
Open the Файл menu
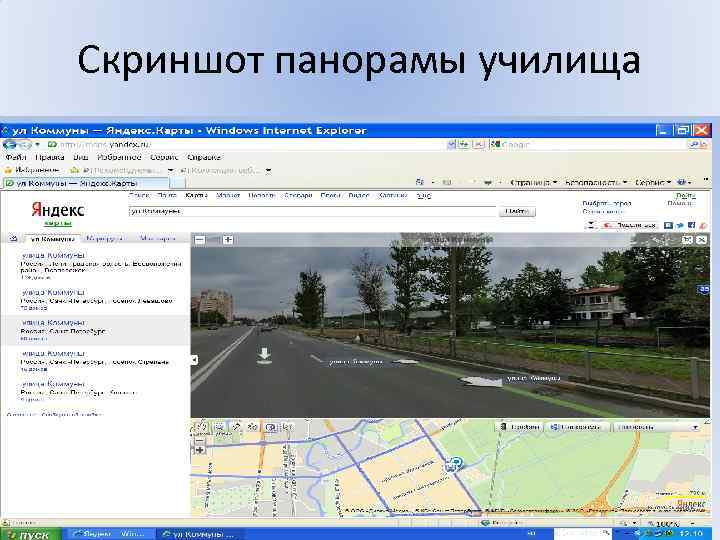(x=16, y=158)
